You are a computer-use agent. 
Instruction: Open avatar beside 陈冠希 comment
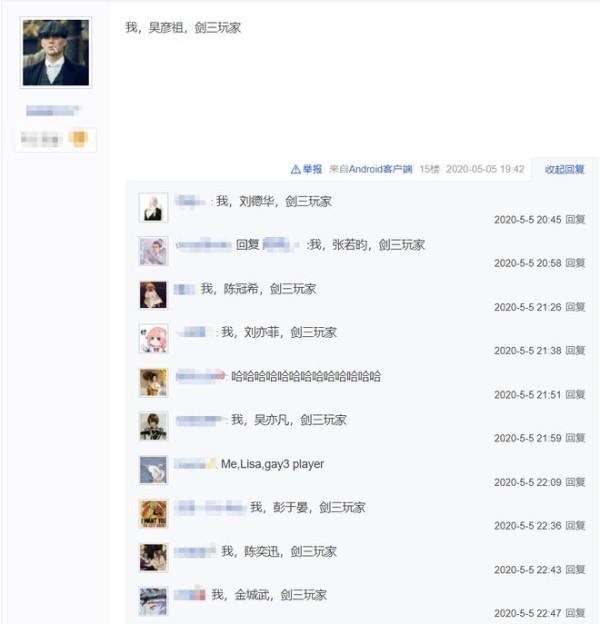(153, 295)
